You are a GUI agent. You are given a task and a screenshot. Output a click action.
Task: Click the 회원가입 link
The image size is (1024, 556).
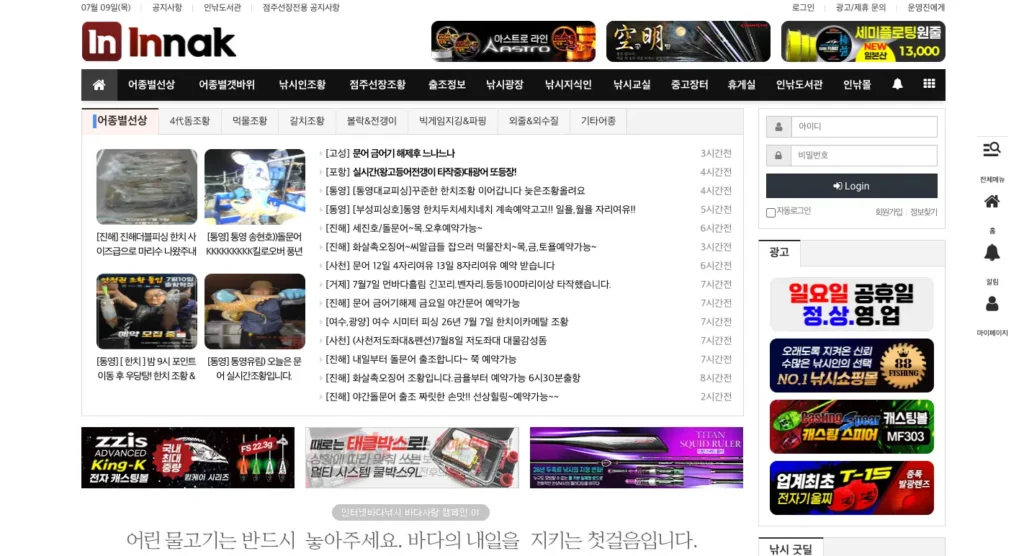pyautogui.click(x=888, y=212)
